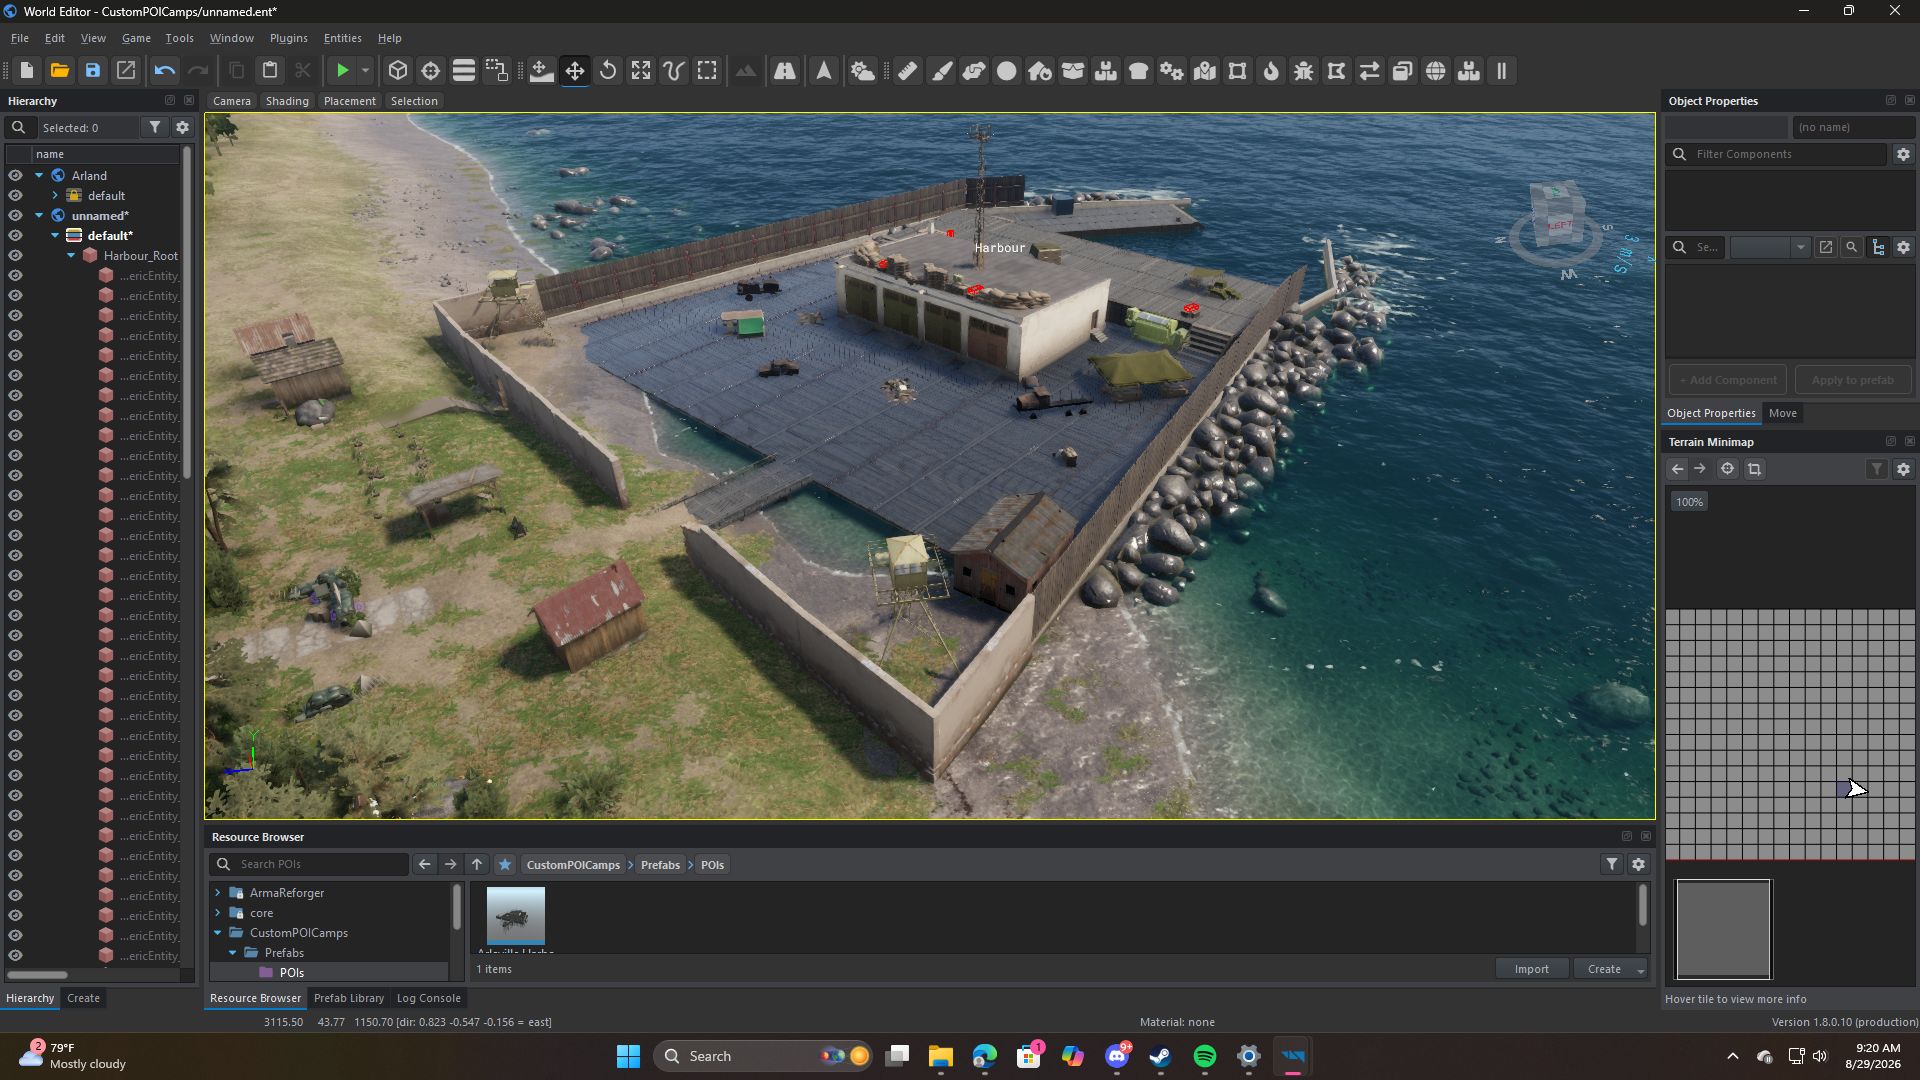Click the snap-to-terrain surface icon
Viewport: 1920px width, 1080px height.
tap(541, 71)
